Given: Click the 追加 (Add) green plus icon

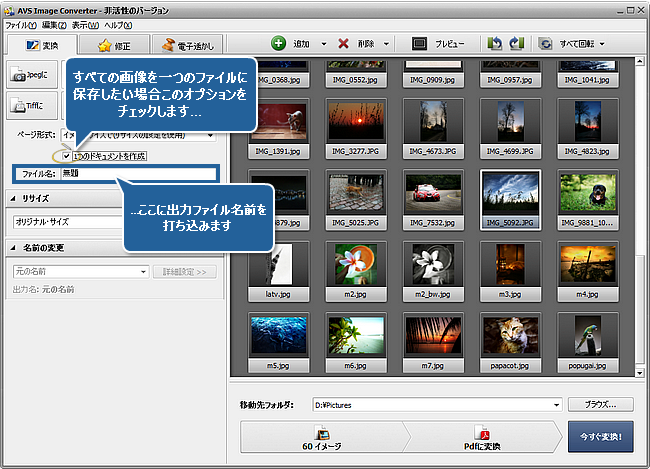Looking at the screenshot, I should pyautogui.click(x=278, y=44).
